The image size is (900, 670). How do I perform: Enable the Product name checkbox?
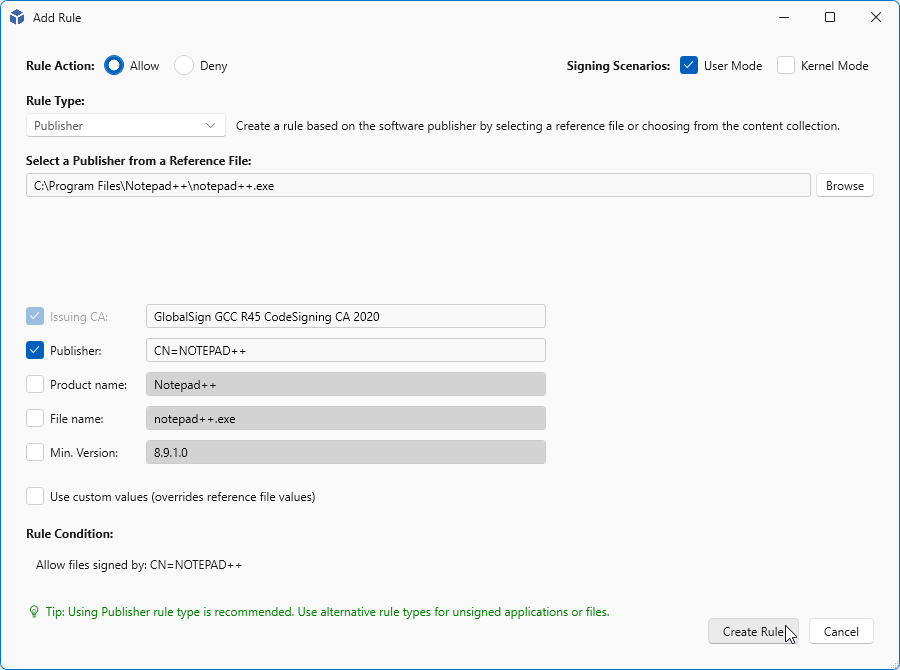click(36, 385)
